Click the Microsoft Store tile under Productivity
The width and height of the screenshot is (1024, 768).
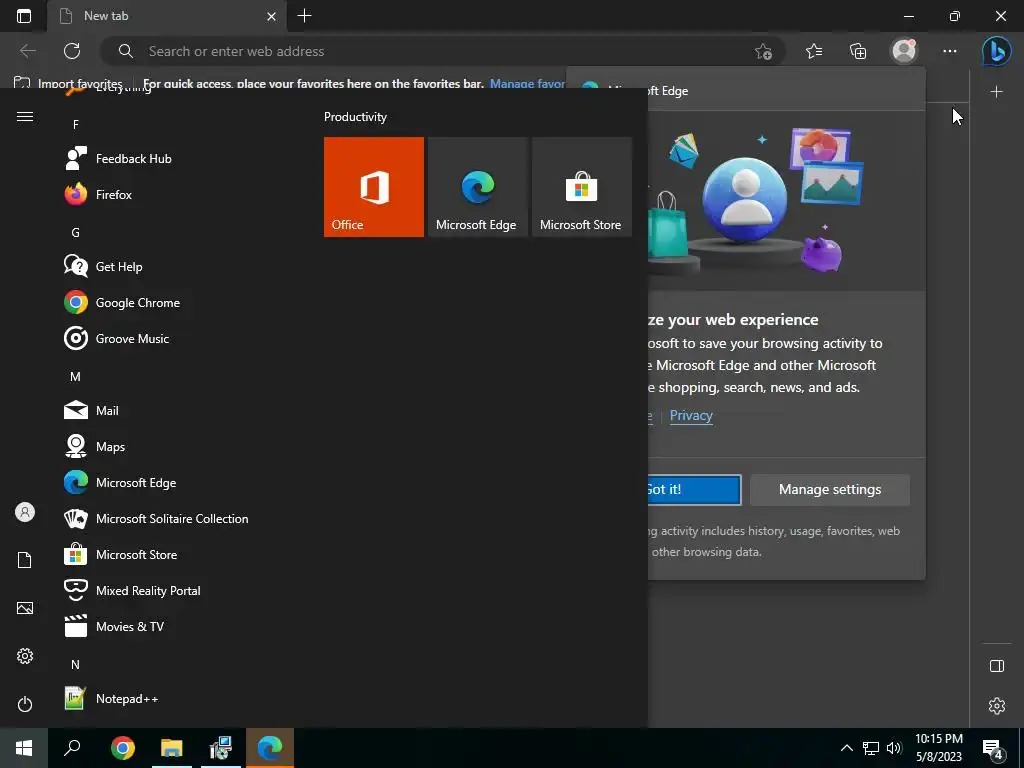[582, 187]
